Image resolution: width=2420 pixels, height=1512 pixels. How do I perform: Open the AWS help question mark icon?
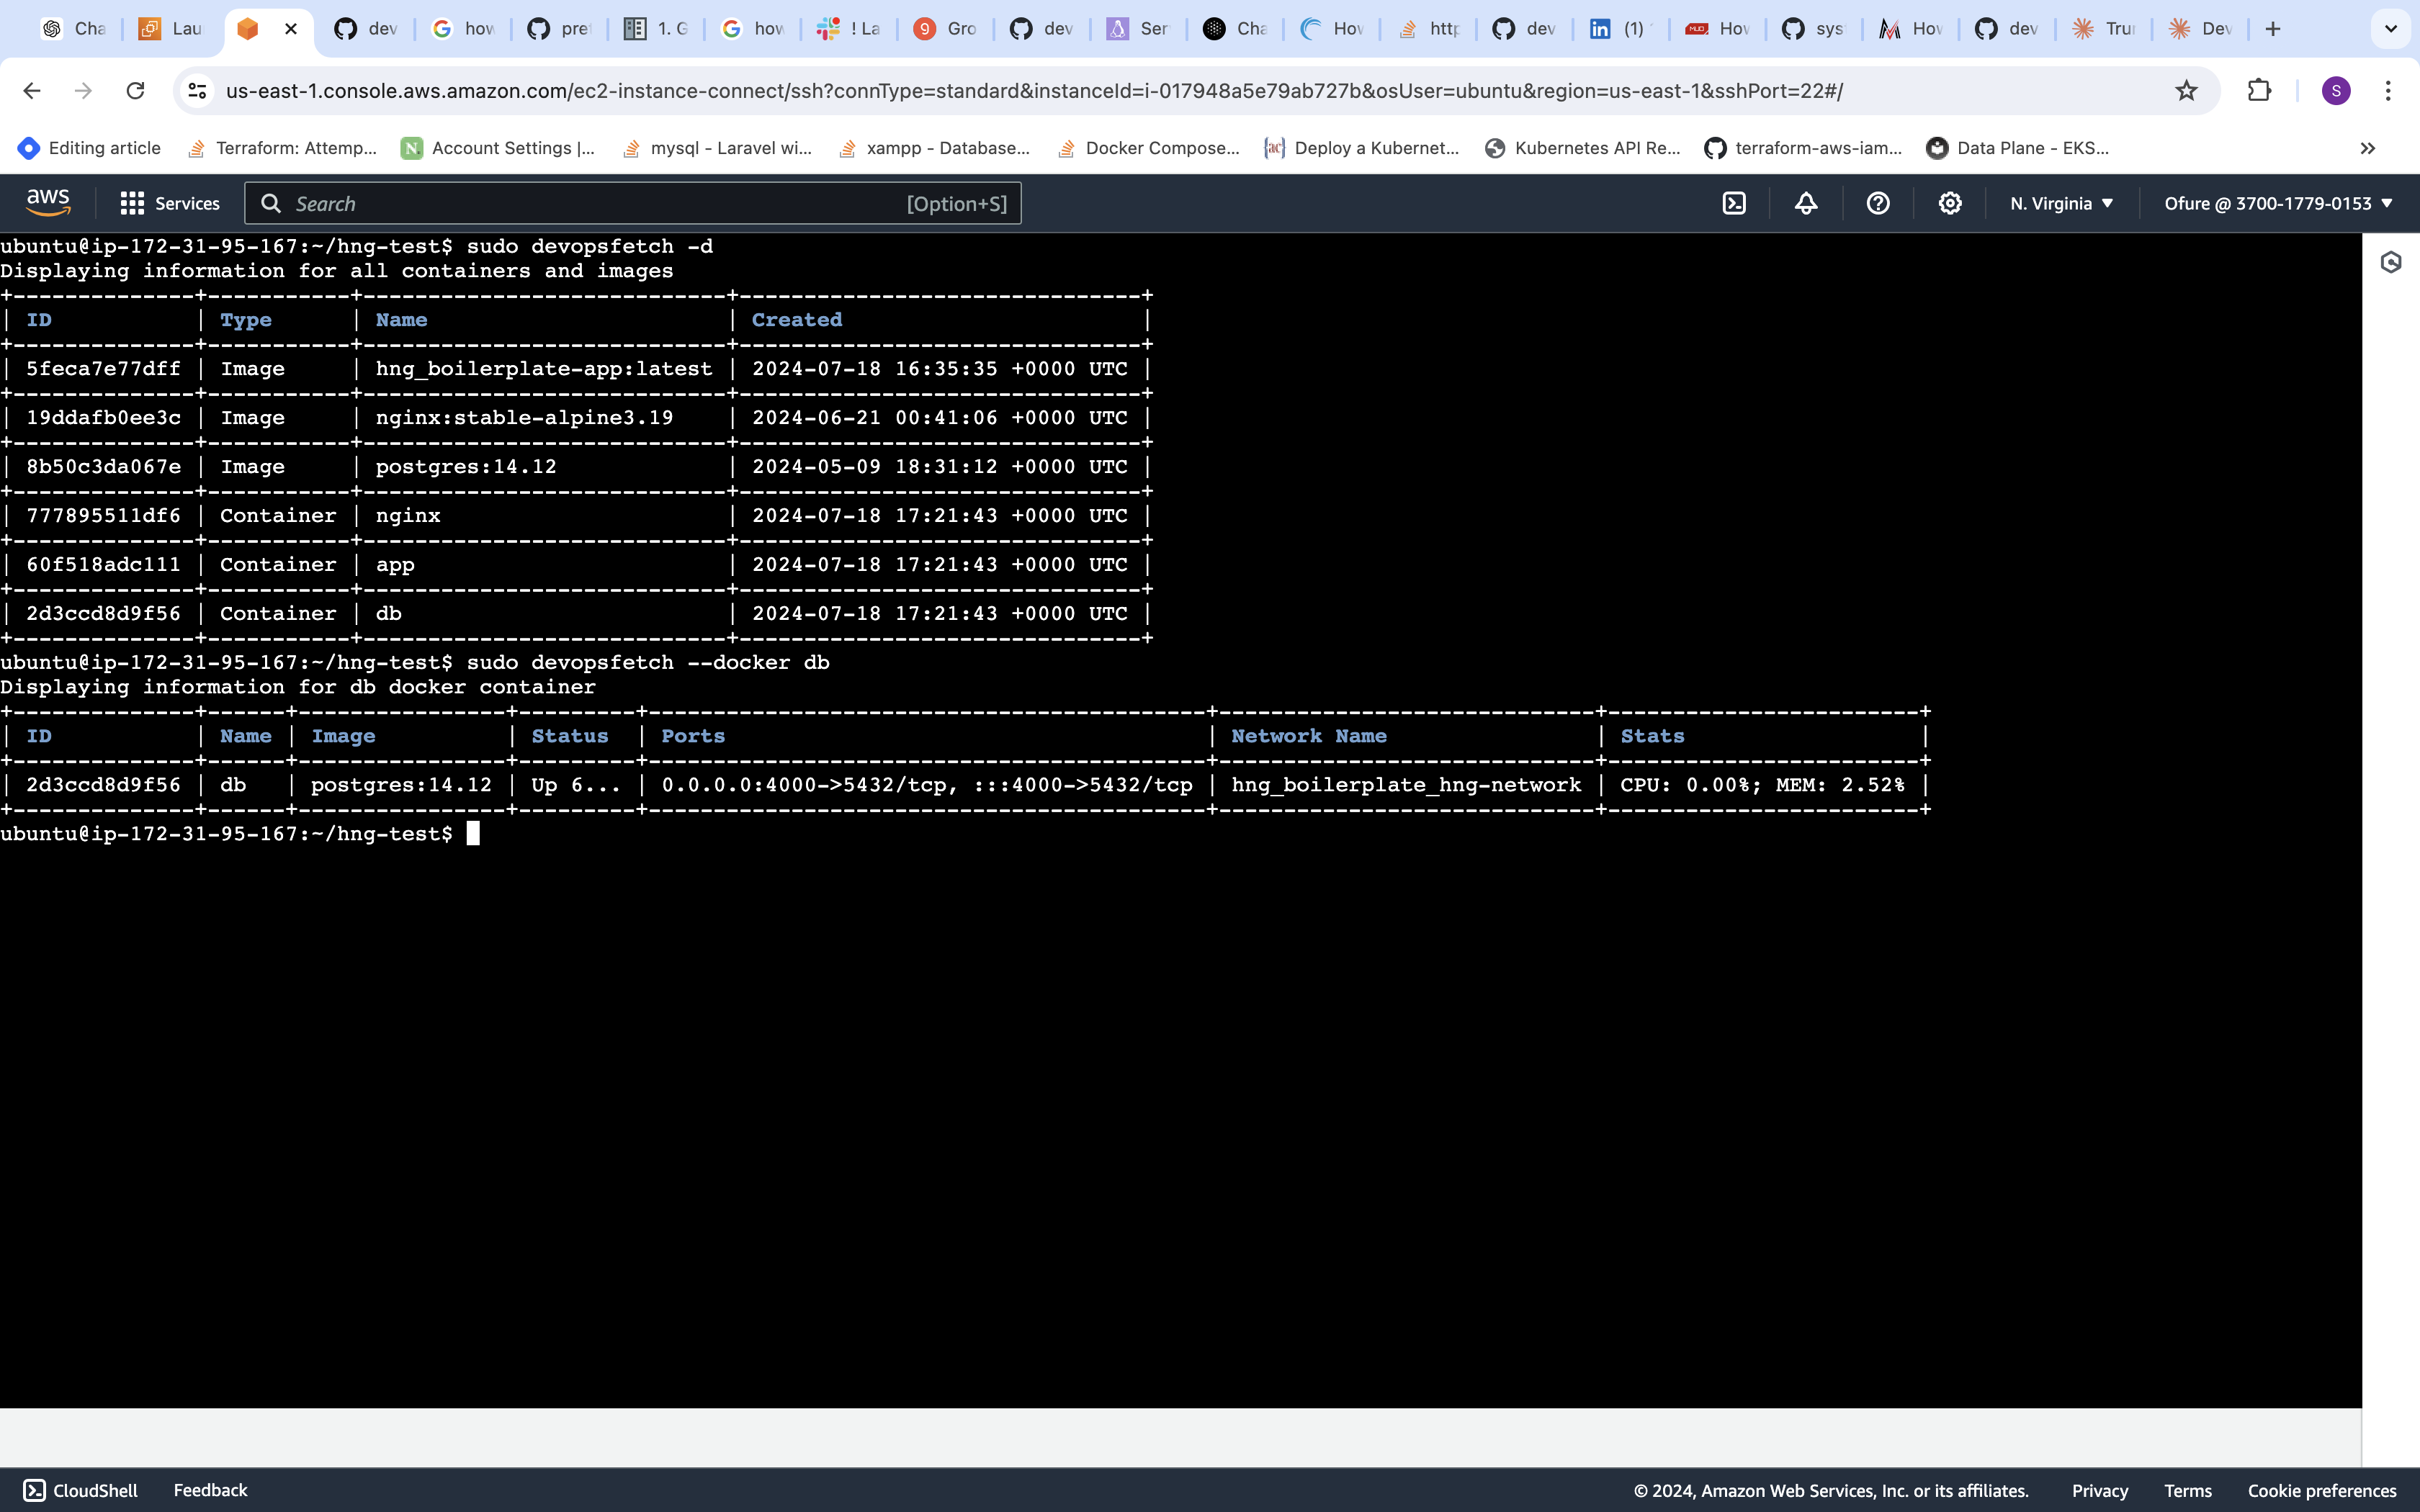coord(1878,203)
